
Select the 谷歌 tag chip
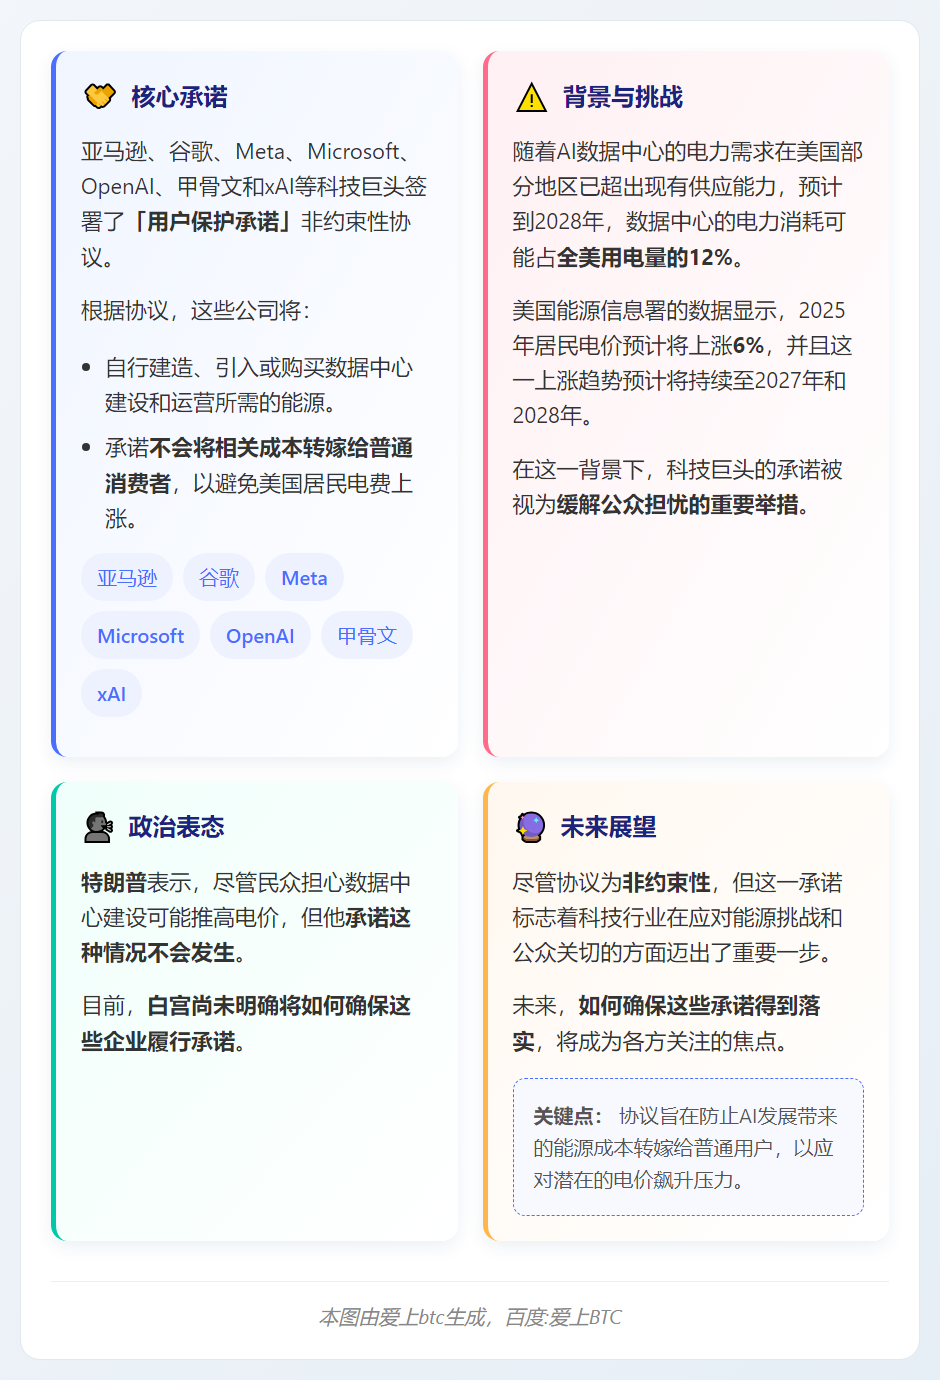219,578
